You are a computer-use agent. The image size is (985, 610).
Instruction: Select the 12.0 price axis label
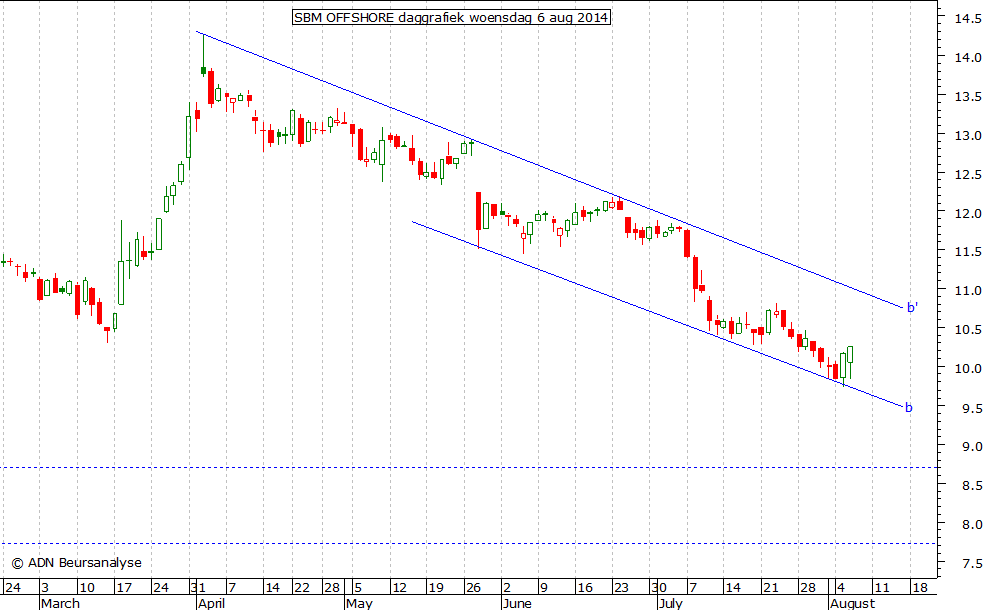967,213
